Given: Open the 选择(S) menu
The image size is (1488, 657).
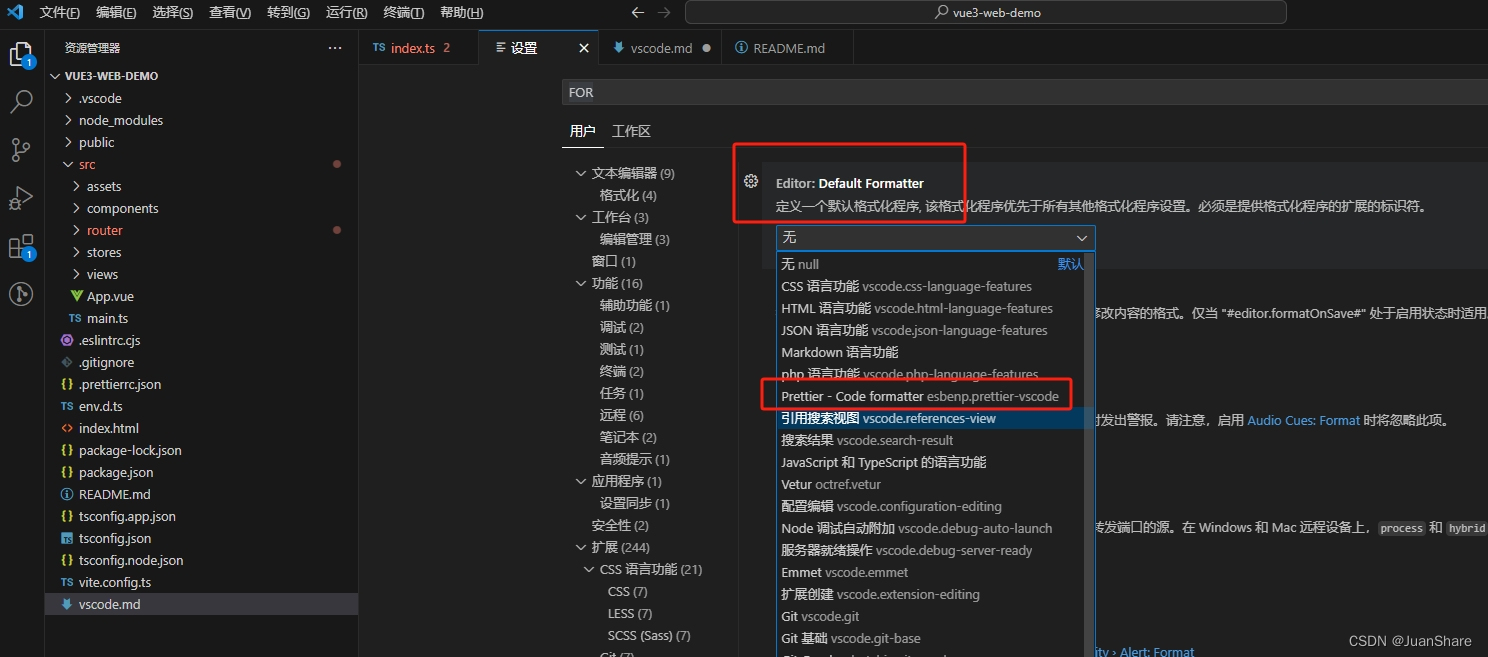Looking at the screenshot, I should tap(174, 13).
